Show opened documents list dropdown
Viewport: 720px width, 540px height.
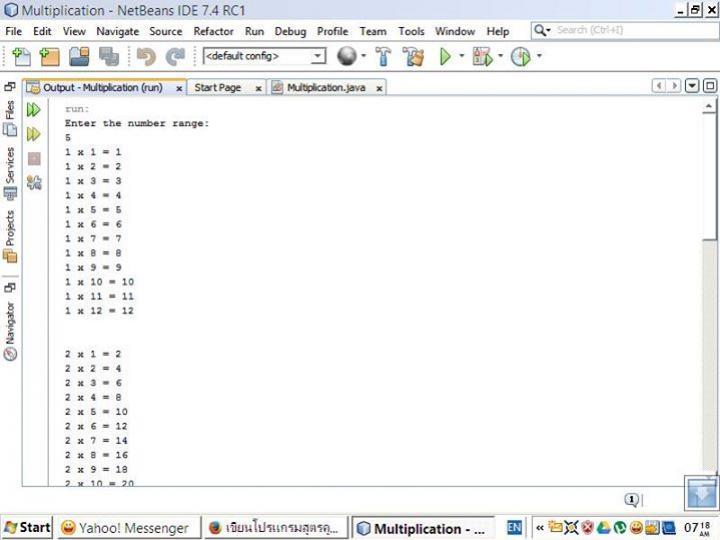(x=692, y=86)
